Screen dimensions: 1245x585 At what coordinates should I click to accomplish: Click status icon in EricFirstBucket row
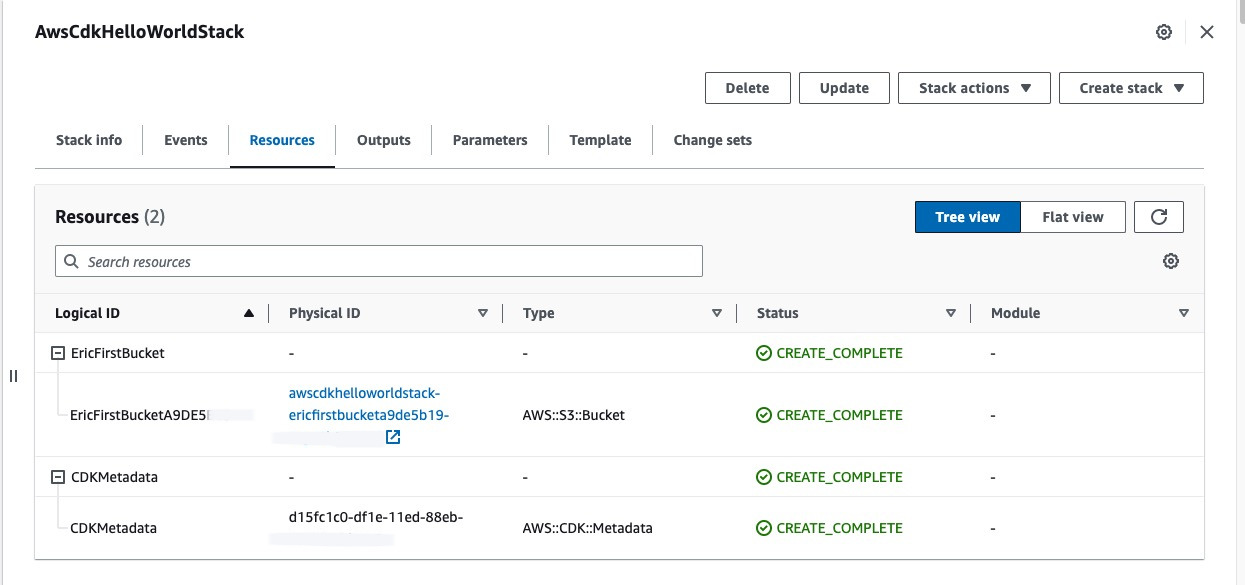point(764,353)
